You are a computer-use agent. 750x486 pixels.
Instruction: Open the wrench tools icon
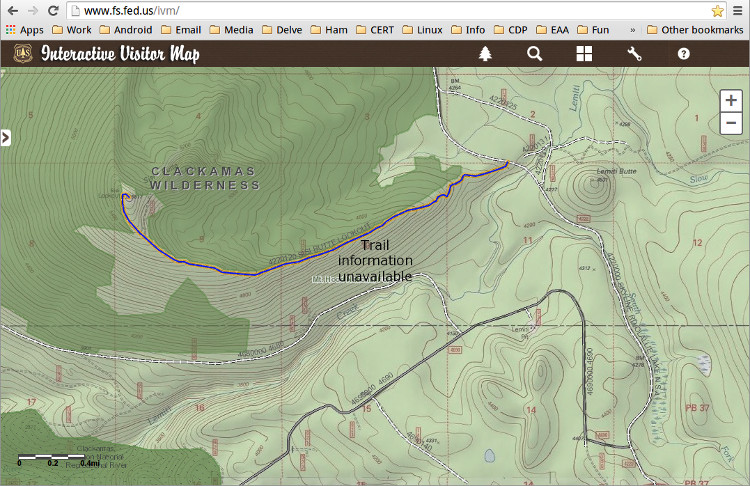(x=634, y=54)
